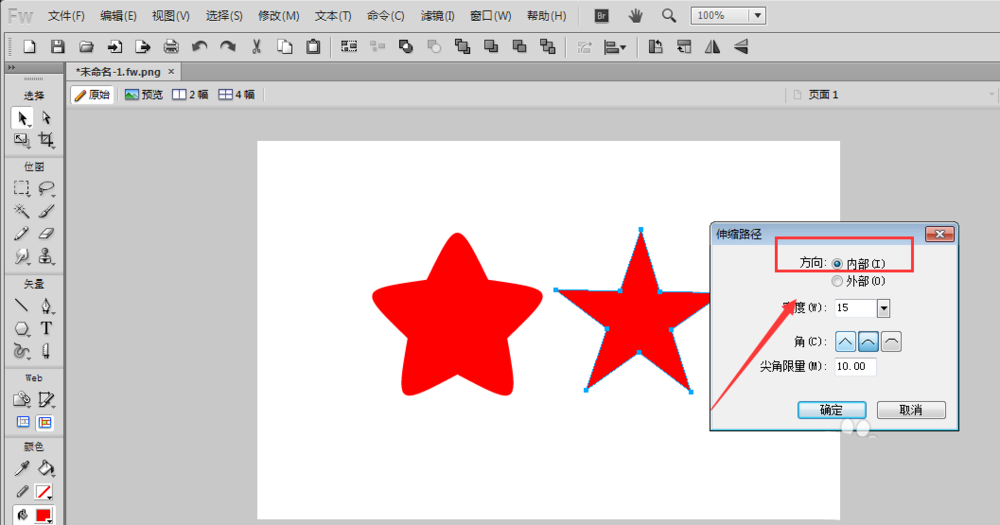
Task: Choose the Crop tool
Action: tap(46, 140)
